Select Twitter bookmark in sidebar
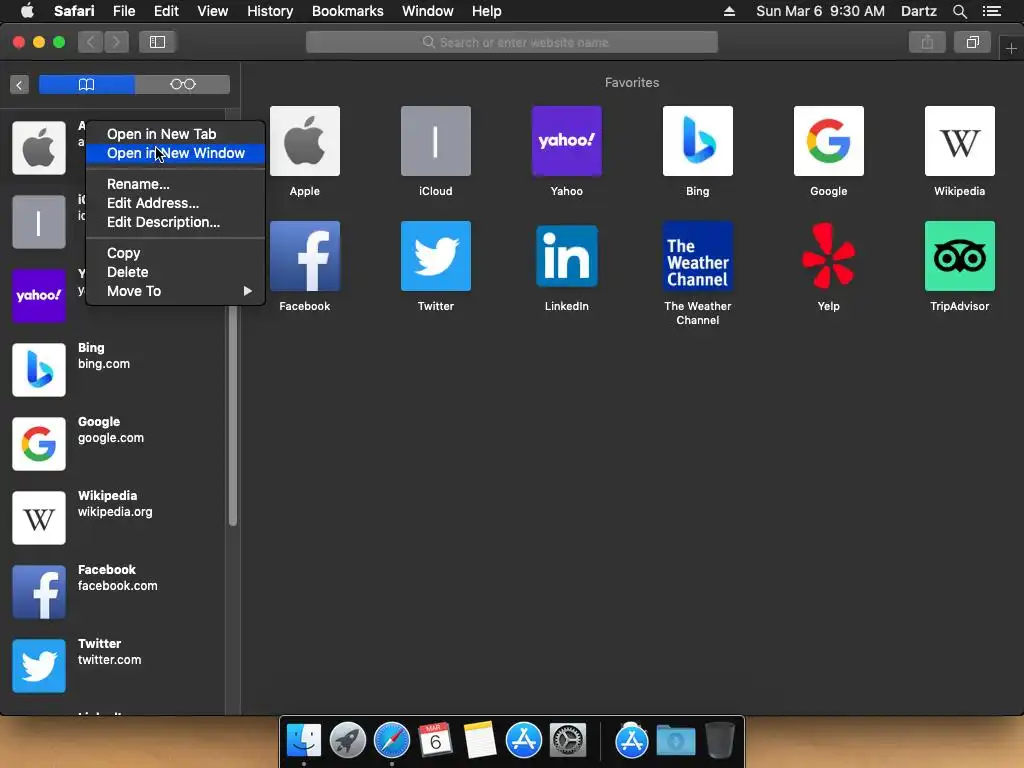 tap(112, 665)
